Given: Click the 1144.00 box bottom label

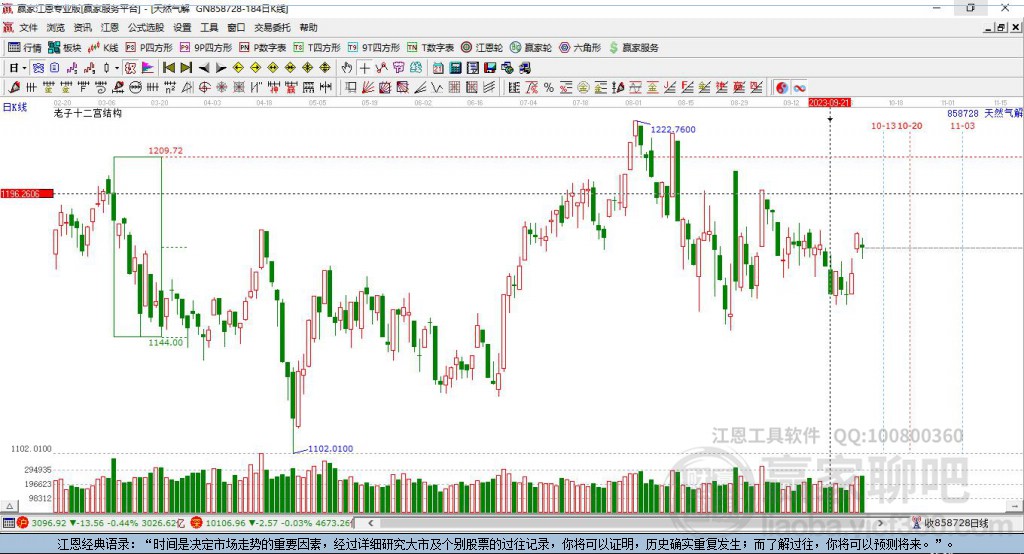Looking at the screenshot, I should (166, 342).
